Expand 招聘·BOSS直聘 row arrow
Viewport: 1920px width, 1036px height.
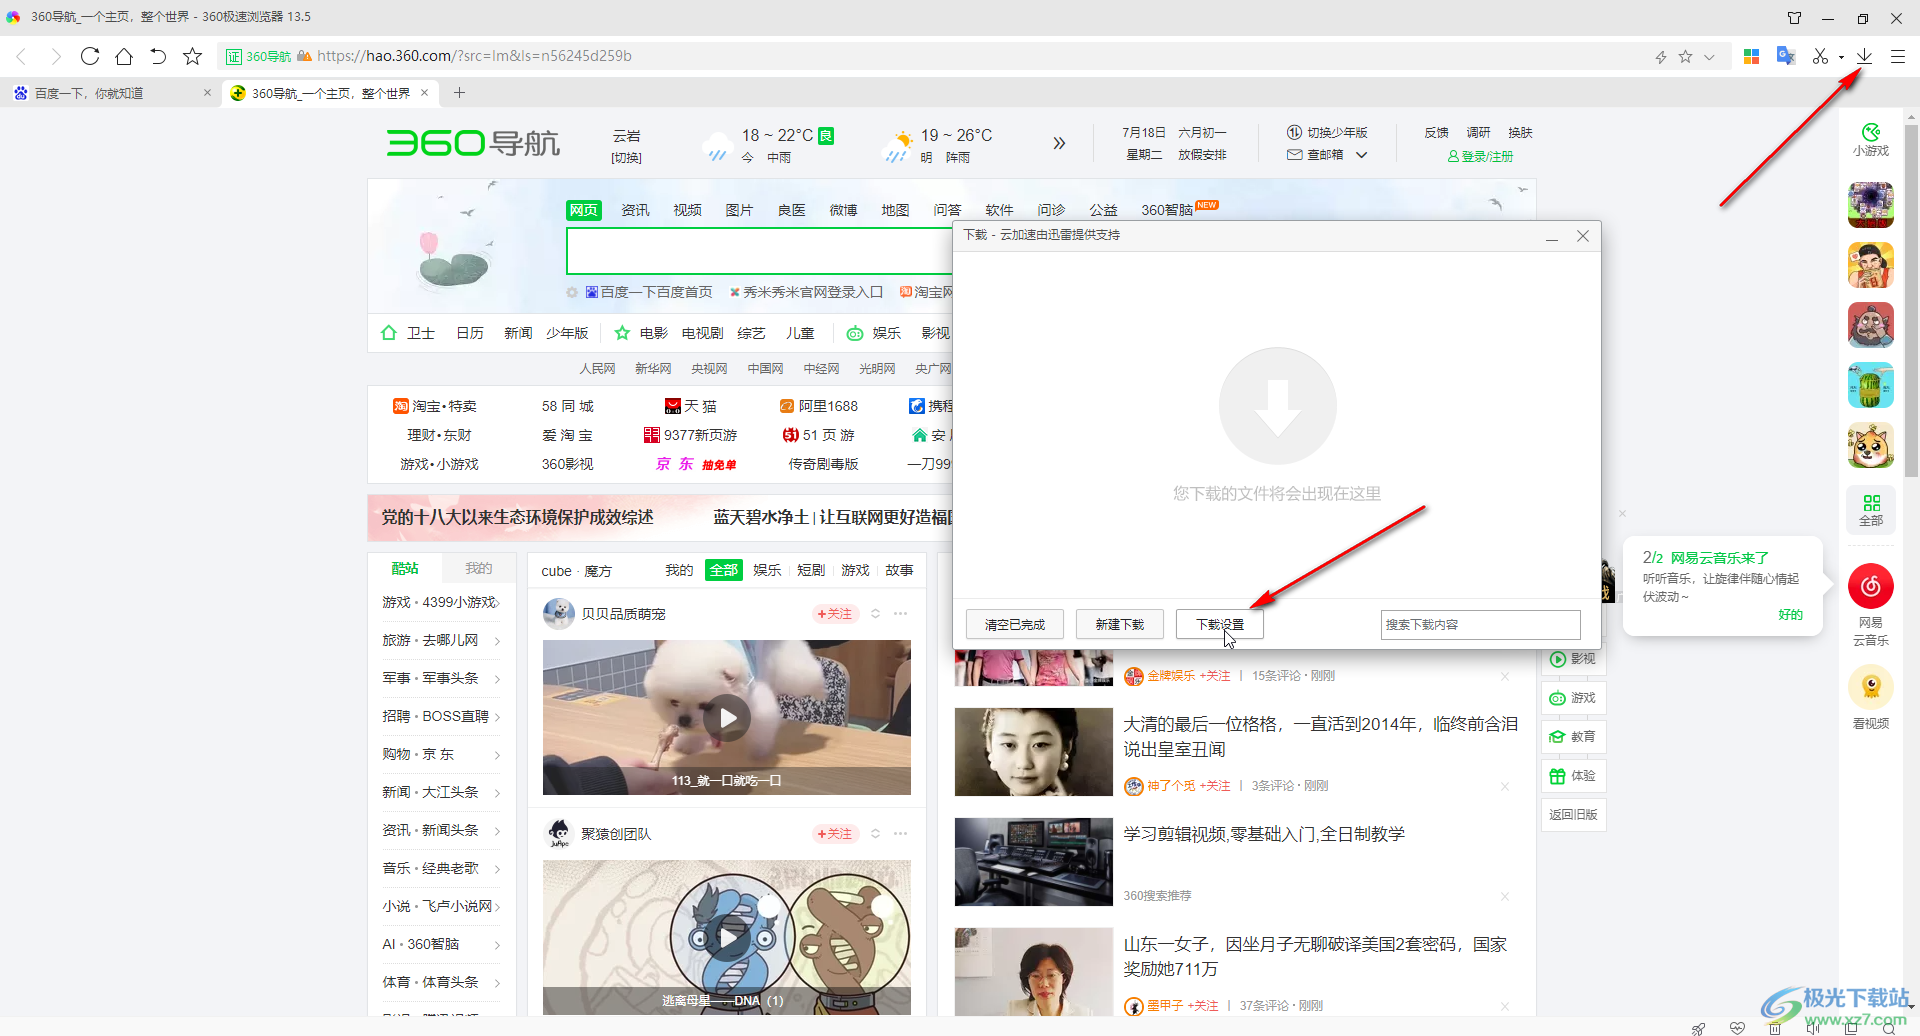pyautogui.click(x=497, y=716)
